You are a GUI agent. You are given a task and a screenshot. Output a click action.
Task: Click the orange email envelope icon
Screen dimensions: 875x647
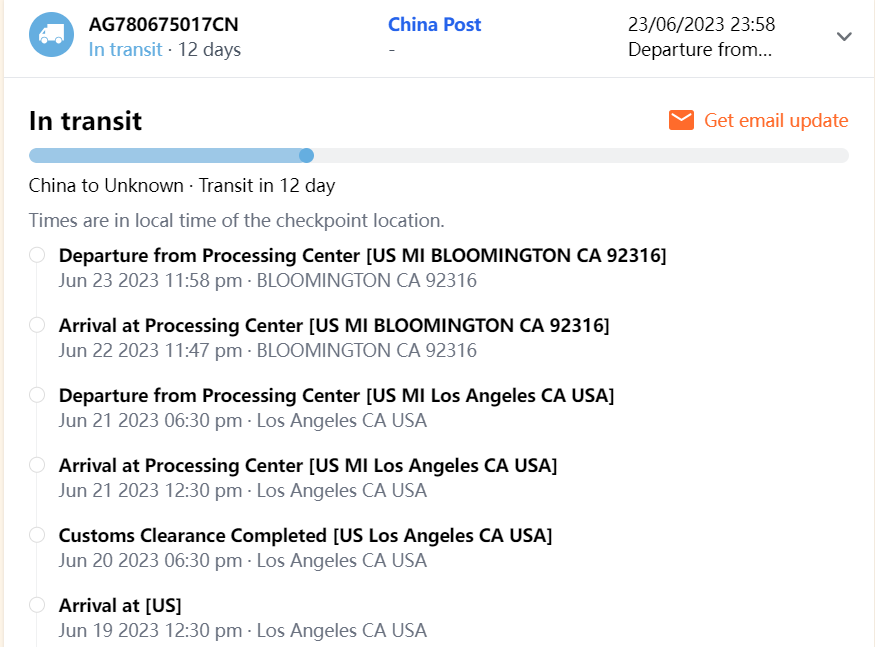pos(682,121)
